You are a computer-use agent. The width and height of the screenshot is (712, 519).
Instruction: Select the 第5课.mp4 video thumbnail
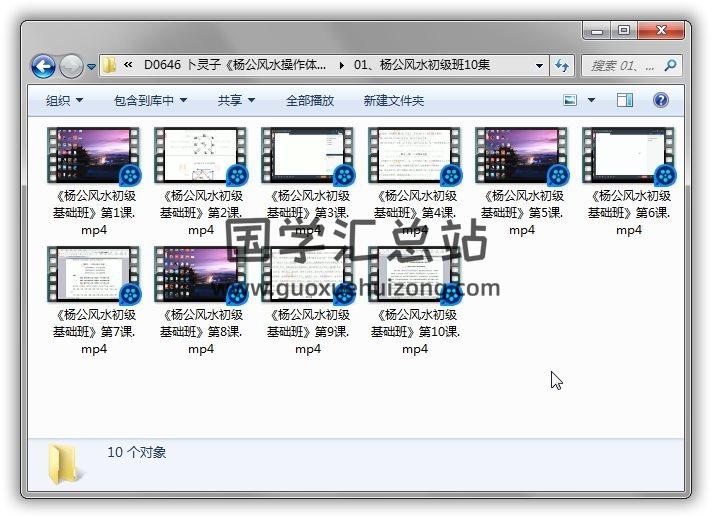[x=522, y=156]
